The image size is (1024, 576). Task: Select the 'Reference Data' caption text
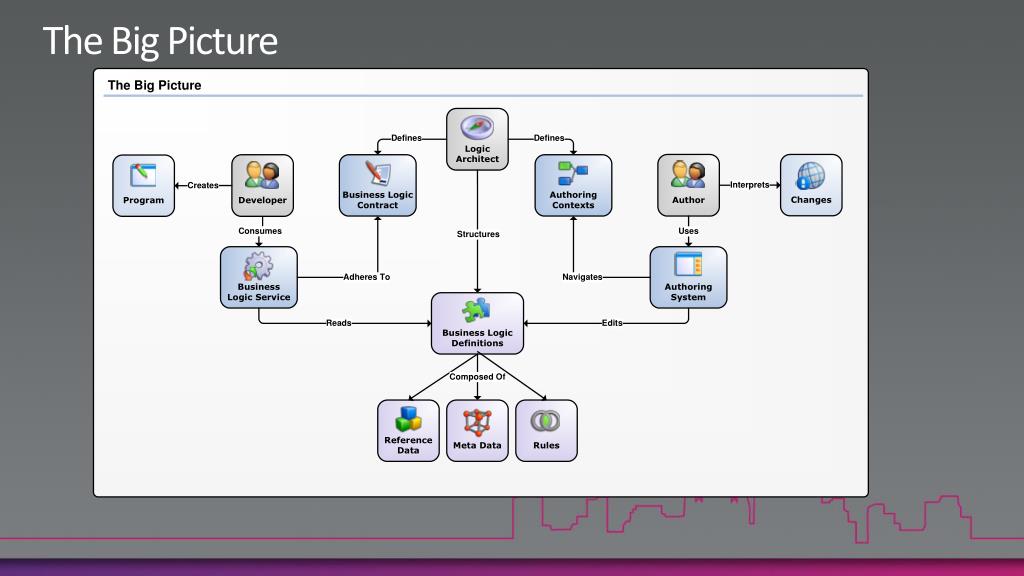coord(408,445)
